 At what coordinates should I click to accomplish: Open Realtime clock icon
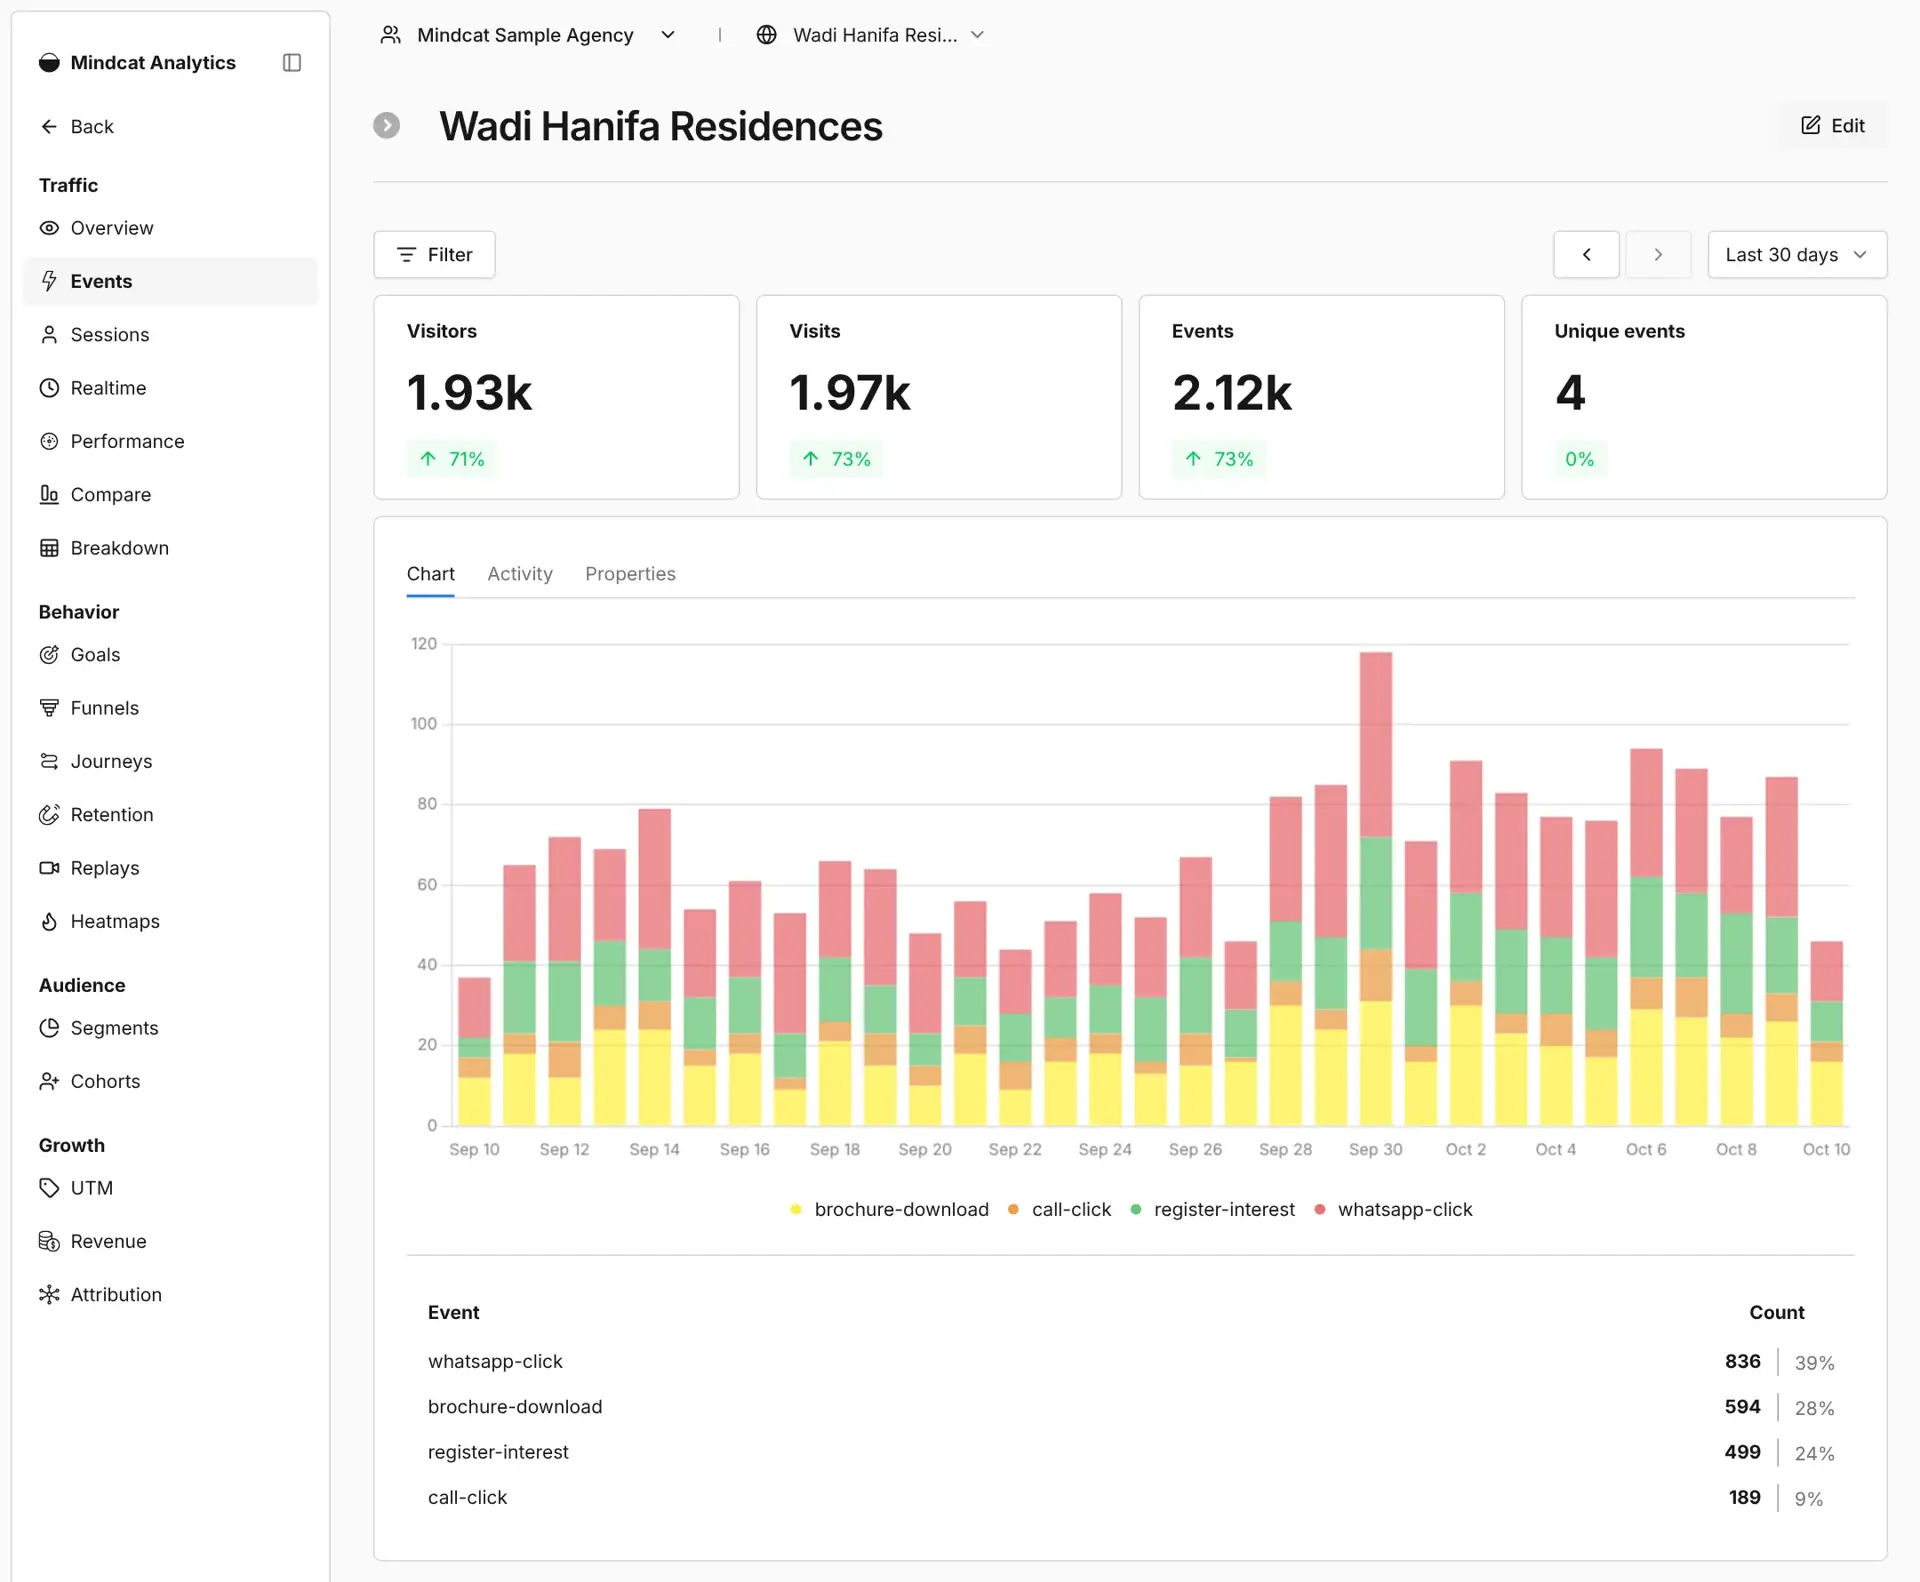point(49,388)
